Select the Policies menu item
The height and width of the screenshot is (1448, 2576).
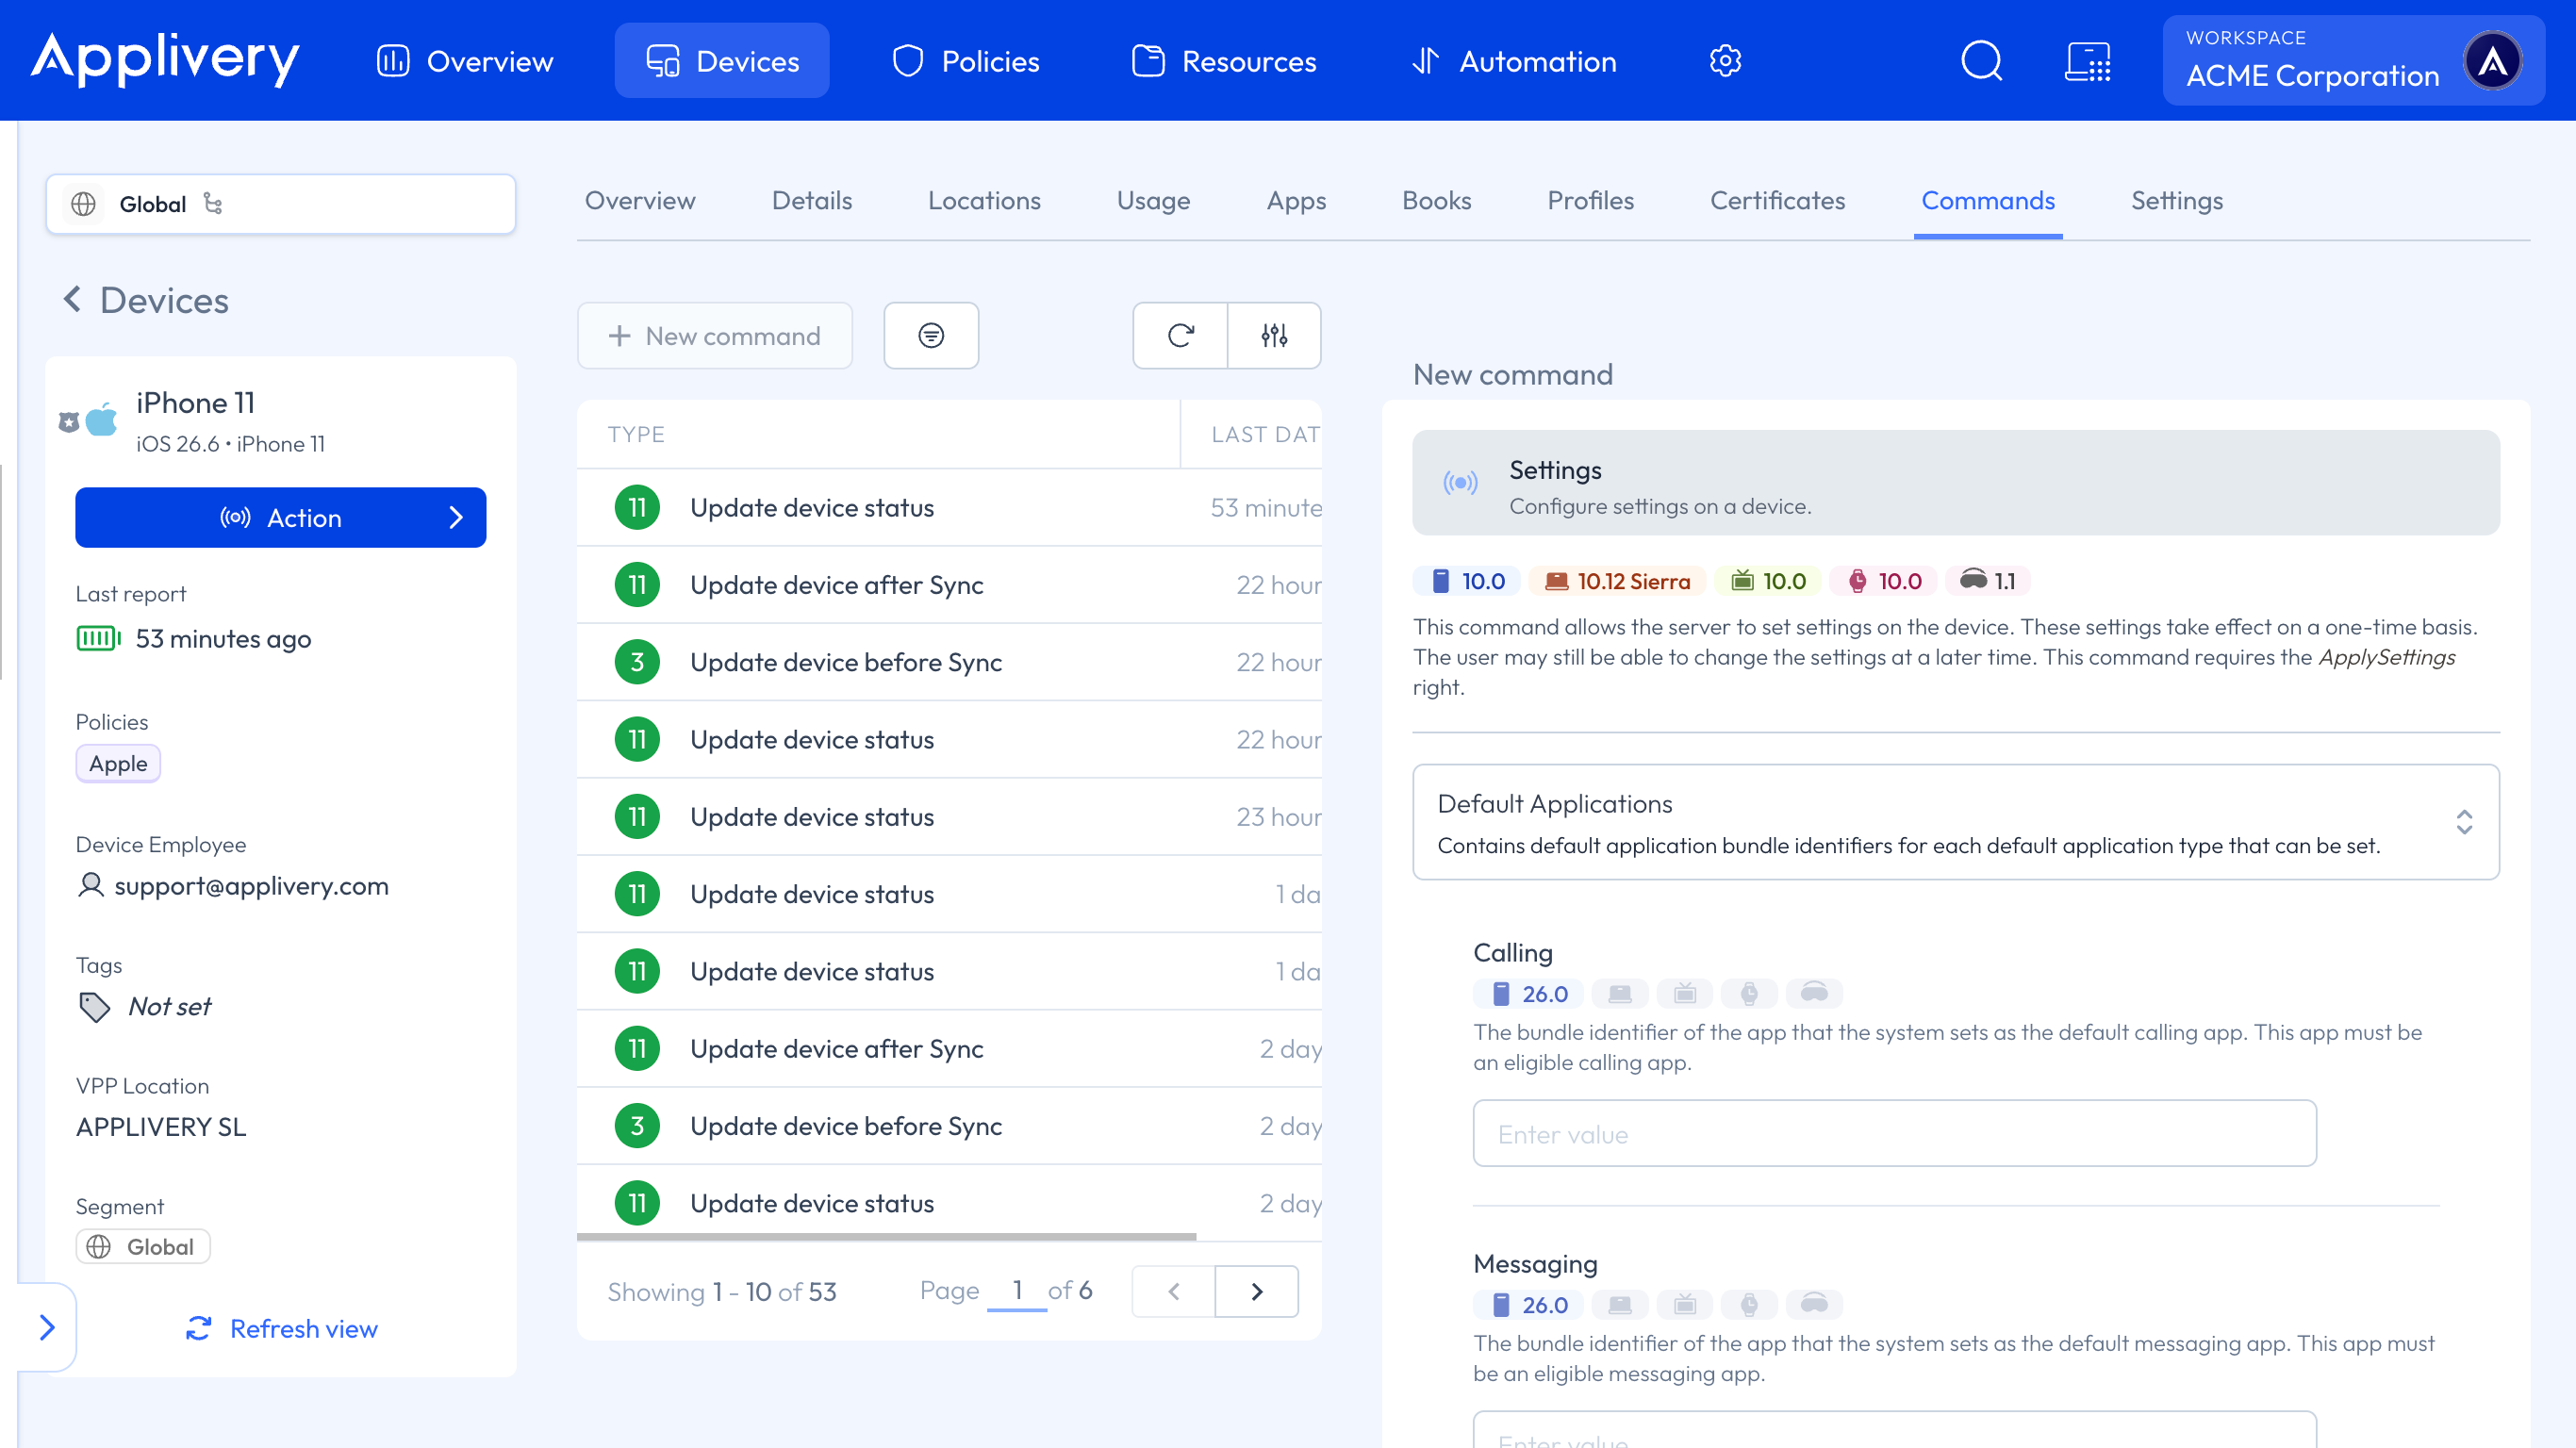point(966,61)
